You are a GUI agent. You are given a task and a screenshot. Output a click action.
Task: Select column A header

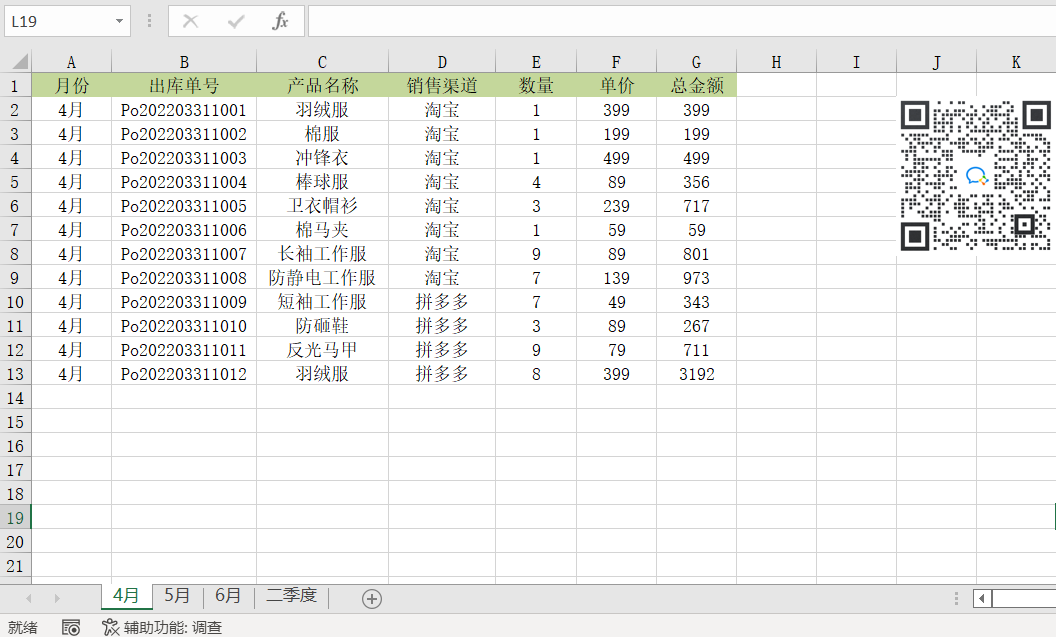71,62
